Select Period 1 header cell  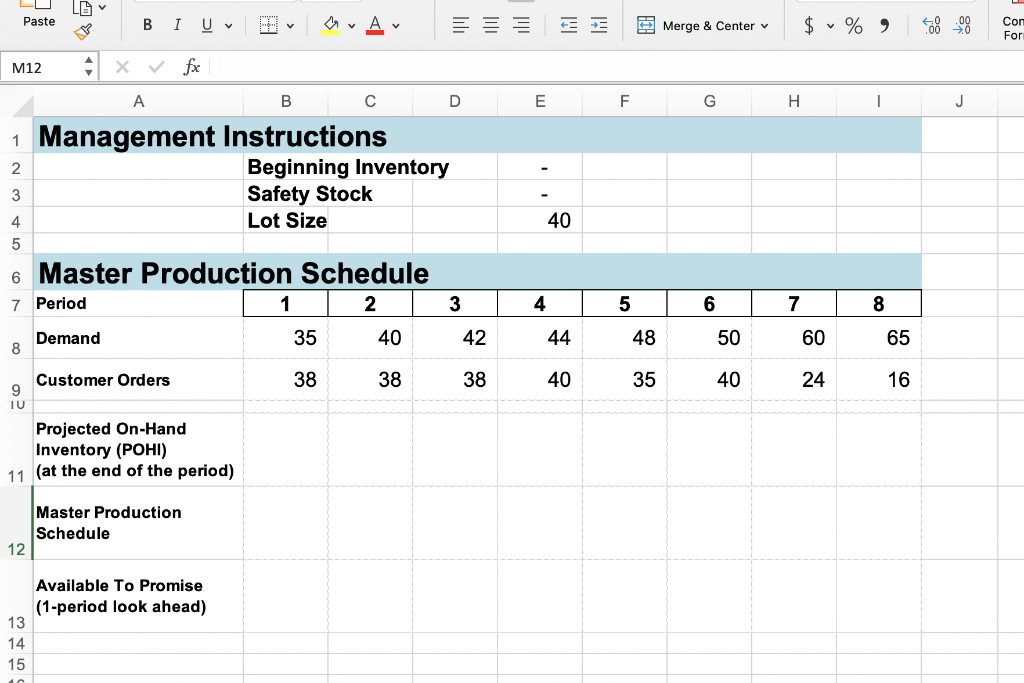pyautogui.click(x=285, y=304)
